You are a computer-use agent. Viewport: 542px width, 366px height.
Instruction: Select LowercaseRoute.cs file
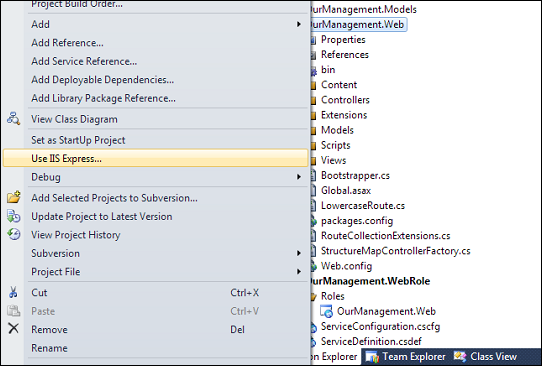[363, 206]
